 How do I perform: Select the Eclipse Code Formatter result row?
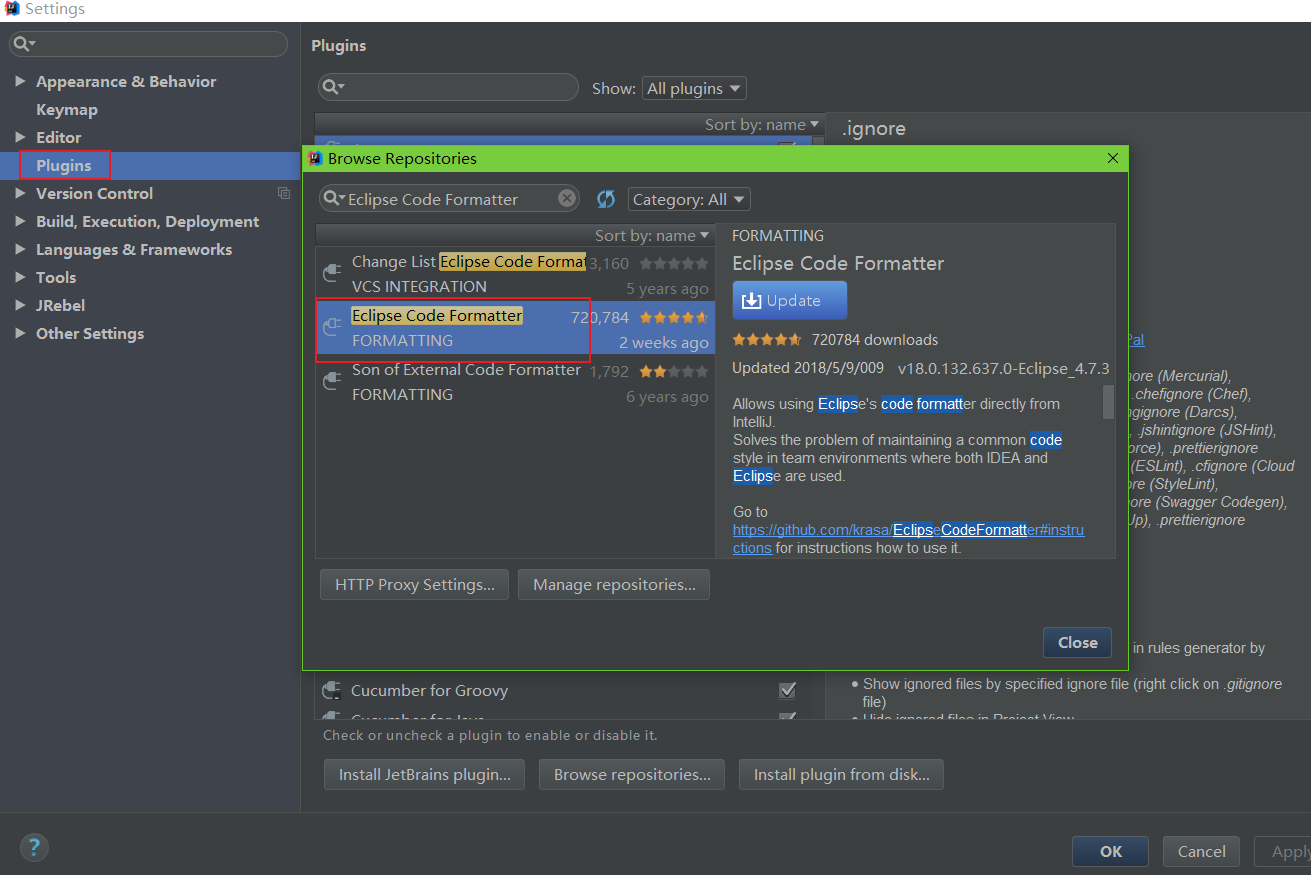pos(515,328)
